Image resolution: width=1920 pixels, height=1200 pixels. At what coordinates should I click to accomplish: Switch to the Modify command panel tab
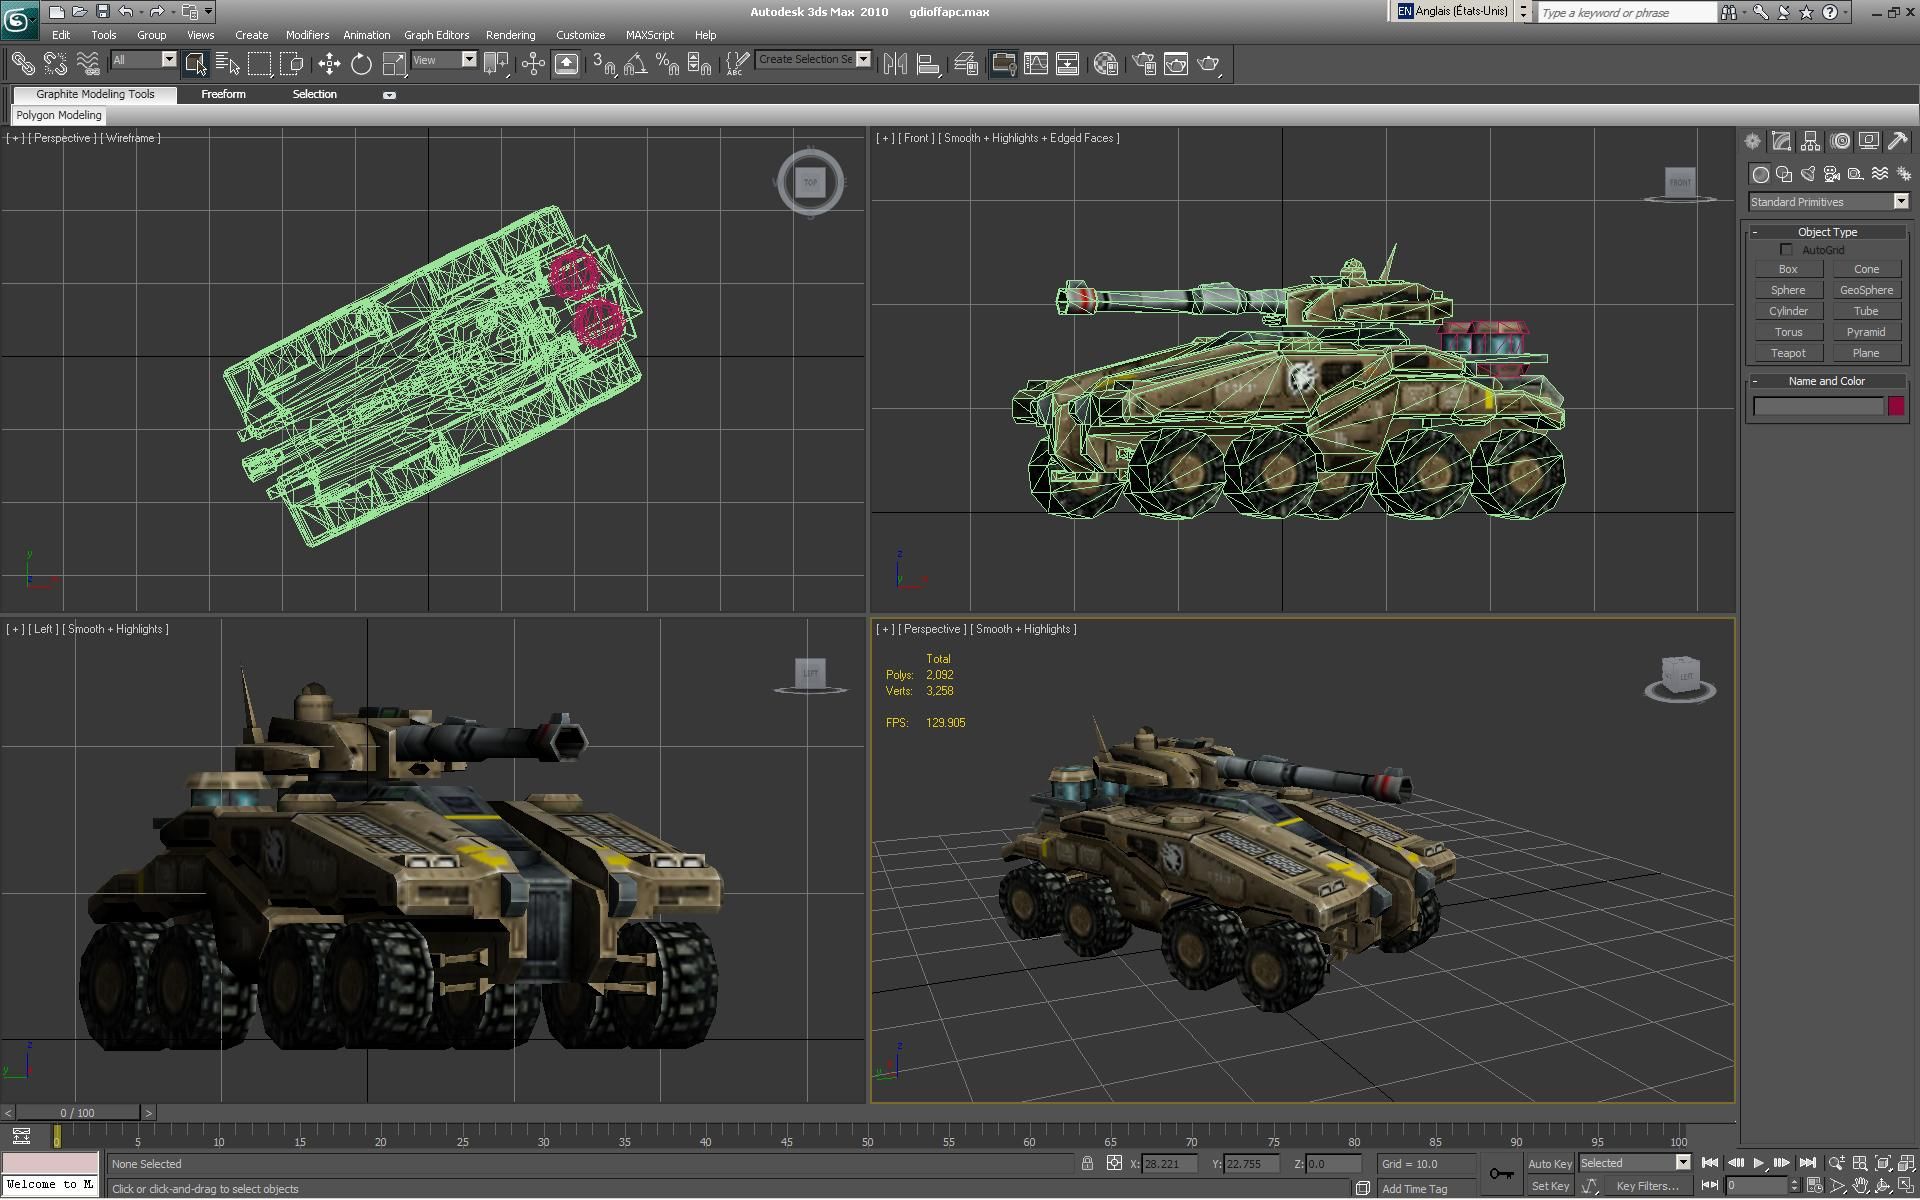(1781, 142)
